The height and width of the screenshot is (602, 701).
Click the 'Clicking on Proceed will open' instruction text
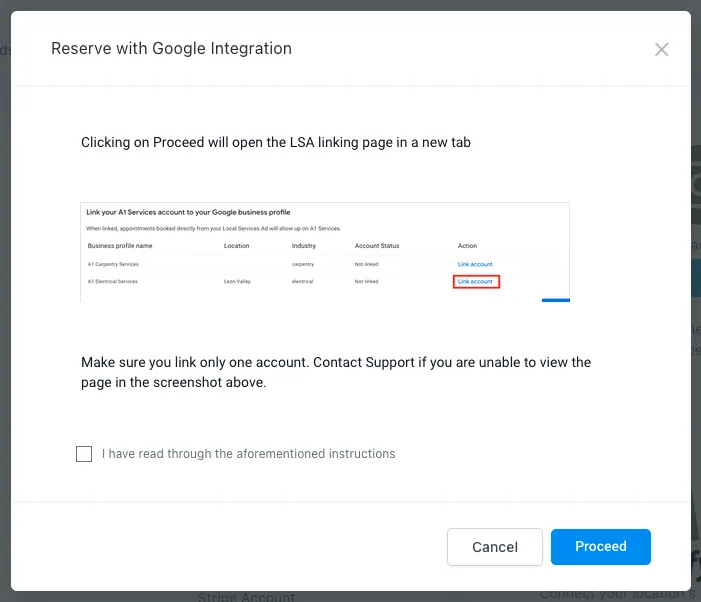(275, 142)
